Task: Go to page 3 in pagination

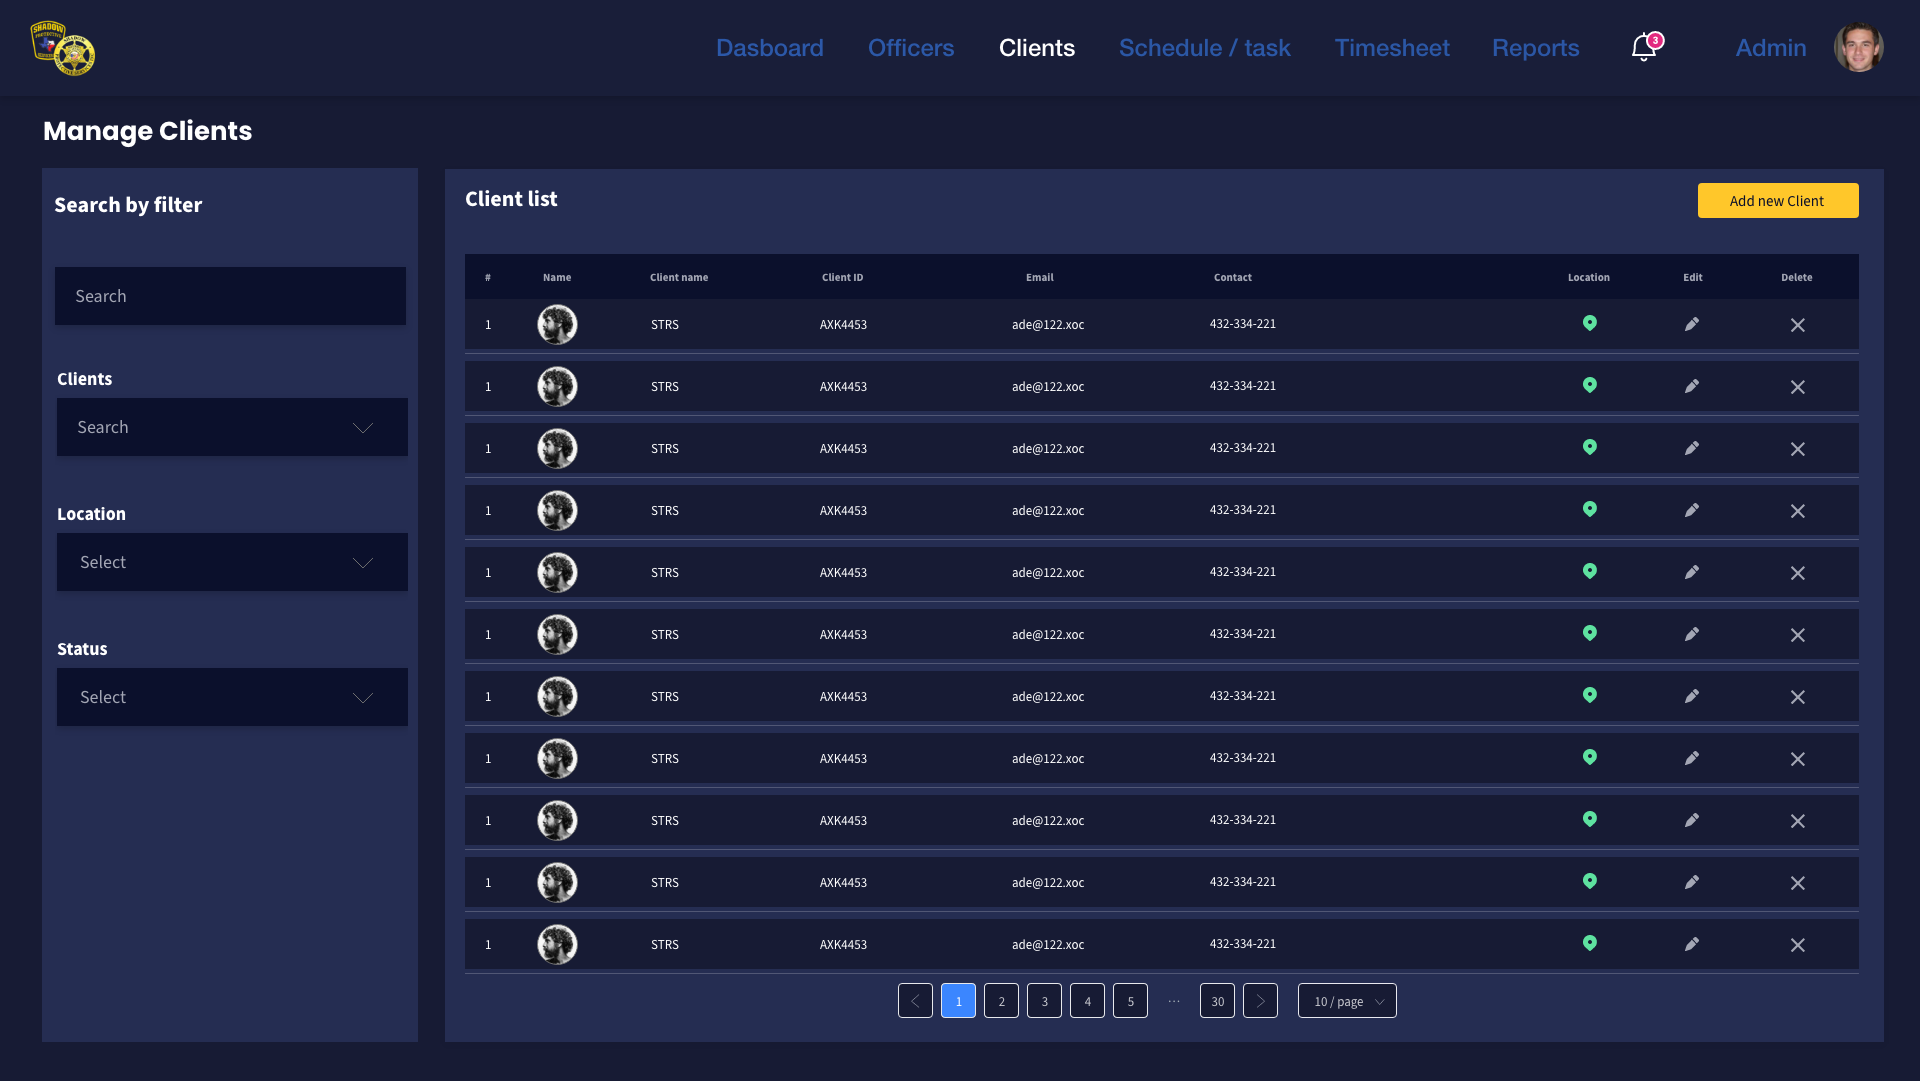Action: (x=1044, y=1001)
